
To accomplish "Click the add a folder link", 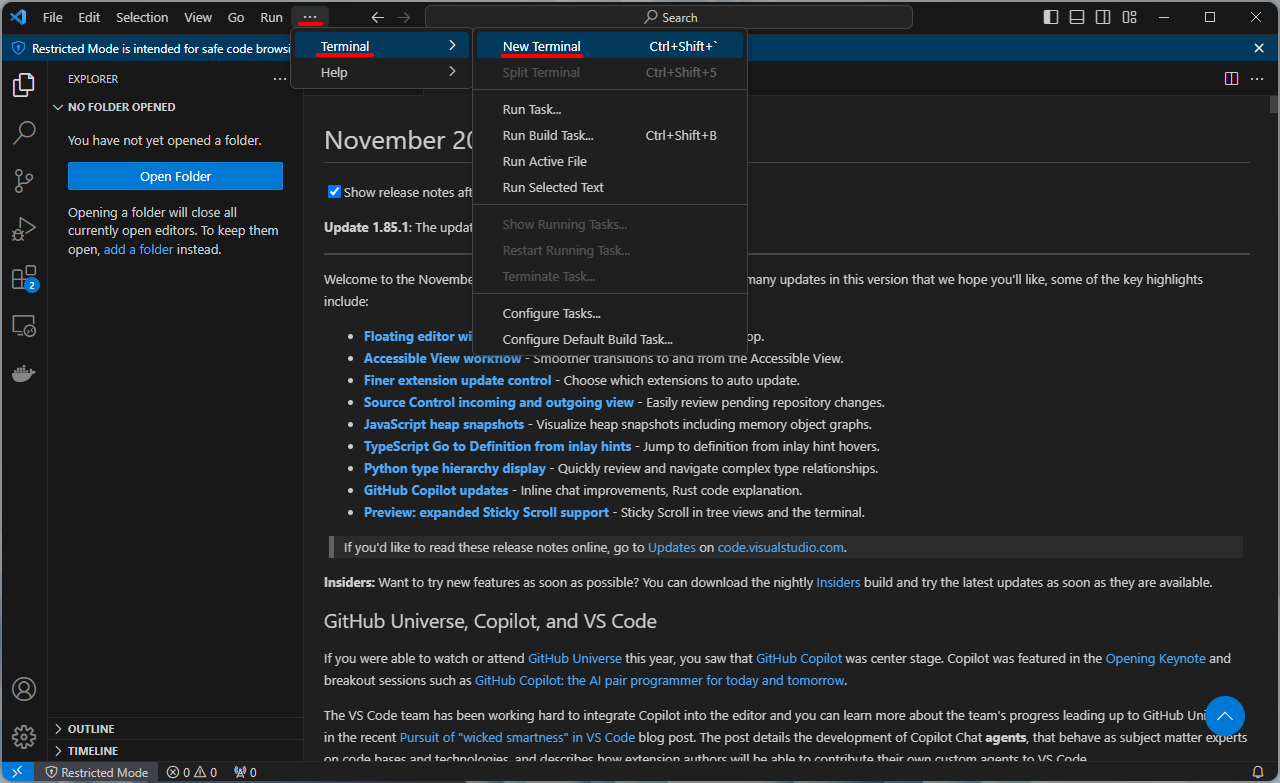I will pyautogui.click(x=139, y=249).
